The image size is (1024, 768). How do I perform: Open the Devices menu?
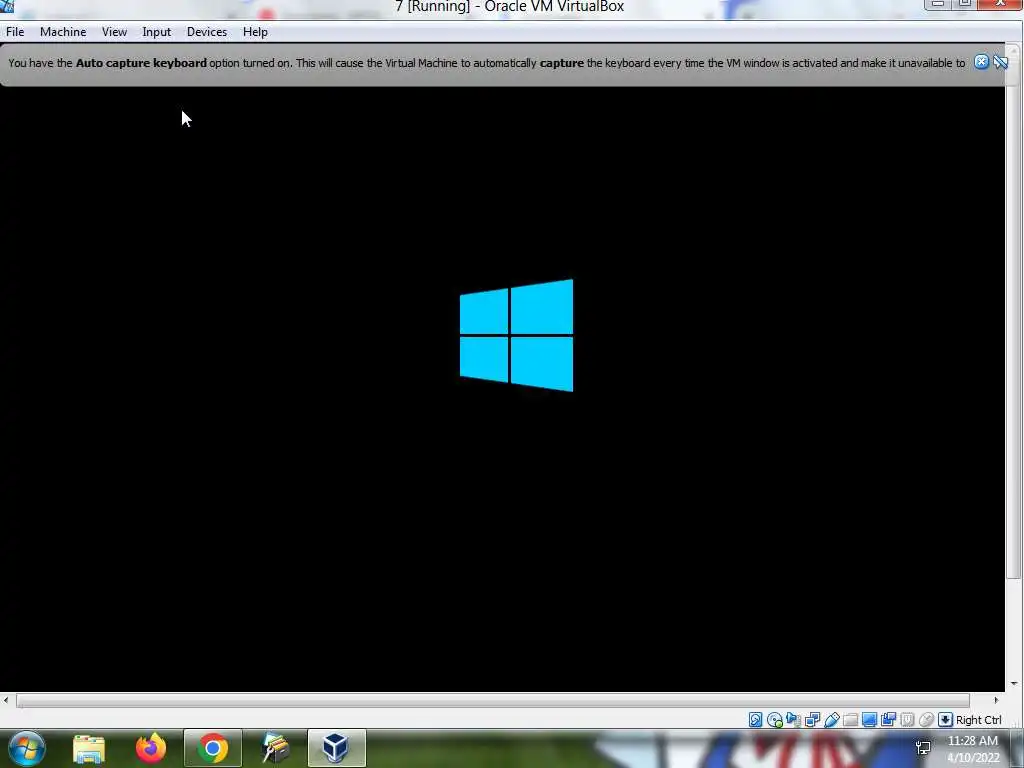point(207,32)
